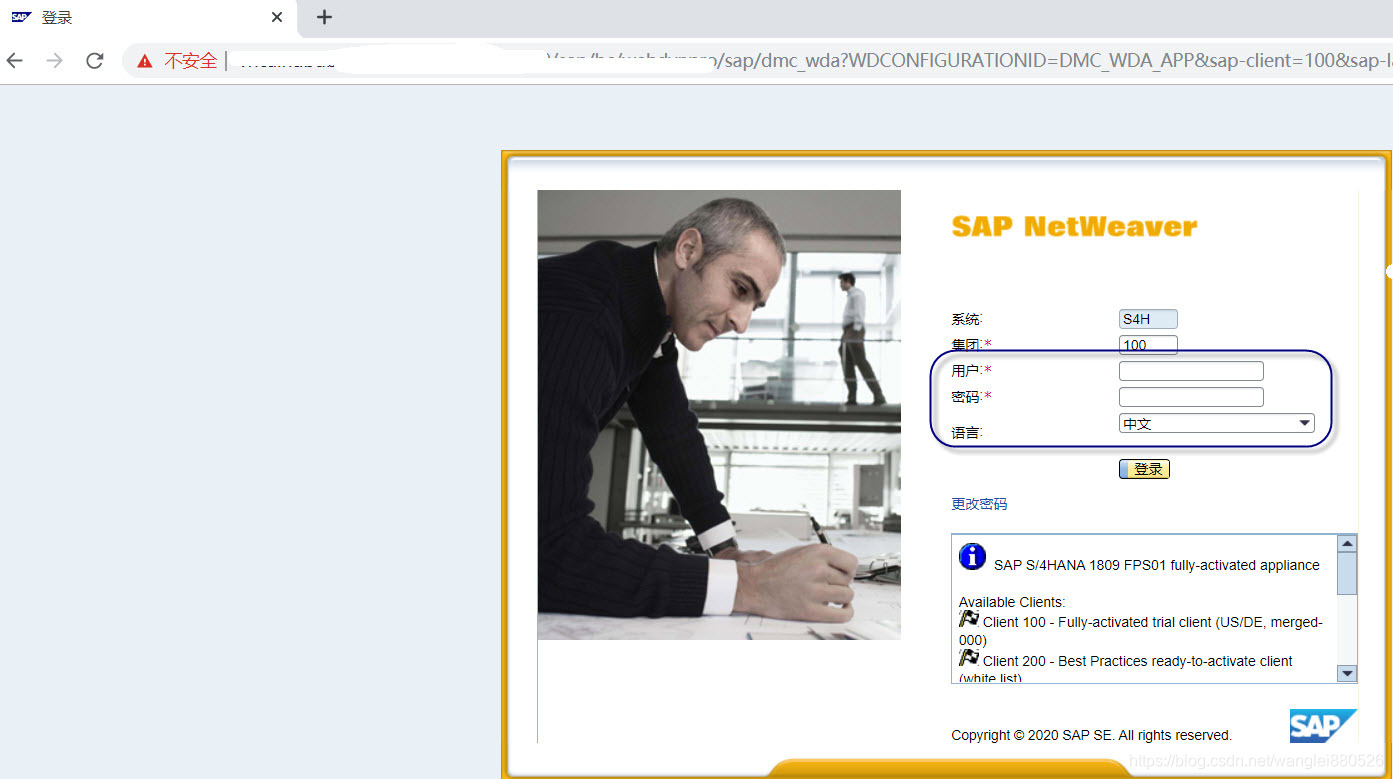
Task: Click the info box scroll-up arrow
Action: tap(1347, 543)
